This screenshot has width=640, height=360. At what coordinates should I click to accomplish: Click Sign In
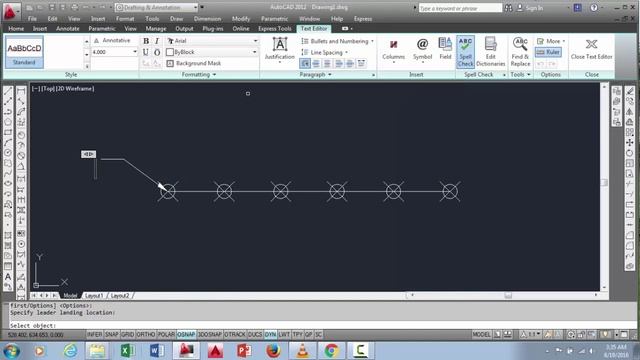pos(531,8)
